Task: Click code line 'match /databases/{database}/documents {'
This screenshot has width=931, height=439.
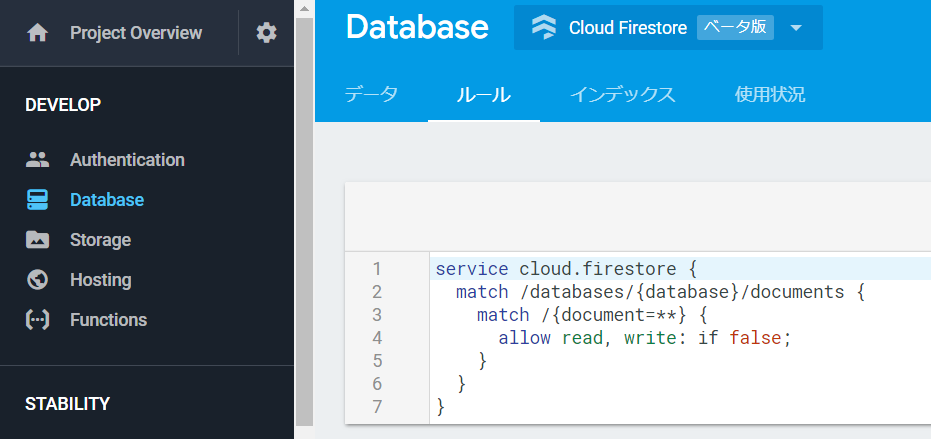Action: pos(660,292)
